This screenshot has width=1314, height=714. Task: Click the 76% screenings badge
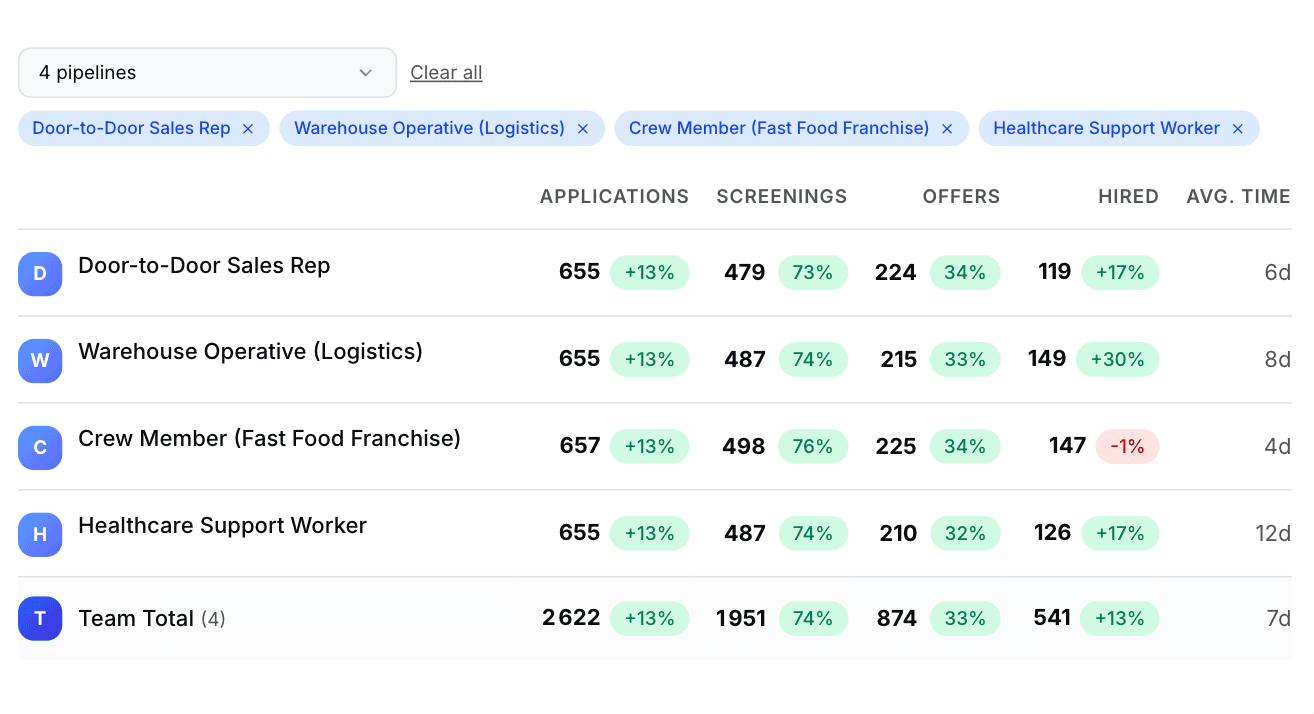(813, 446)
